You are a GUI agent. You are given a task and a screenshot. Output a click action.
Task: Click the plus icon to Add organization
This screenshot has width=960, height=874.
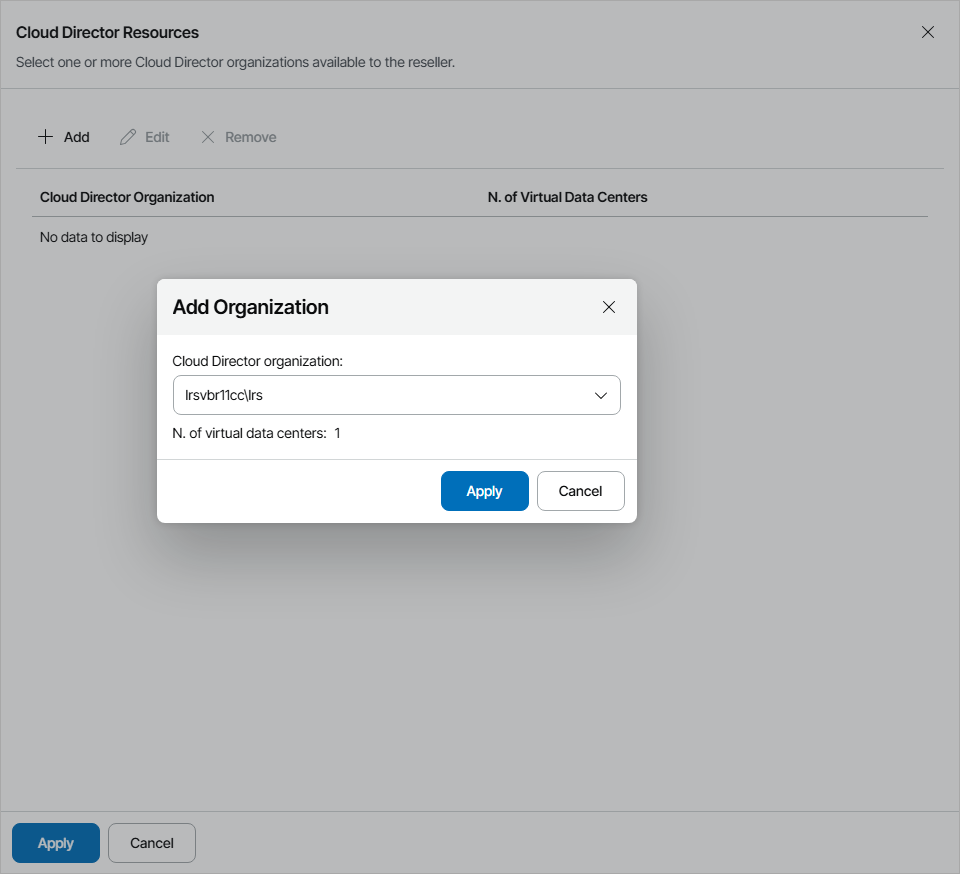(45, 136)
